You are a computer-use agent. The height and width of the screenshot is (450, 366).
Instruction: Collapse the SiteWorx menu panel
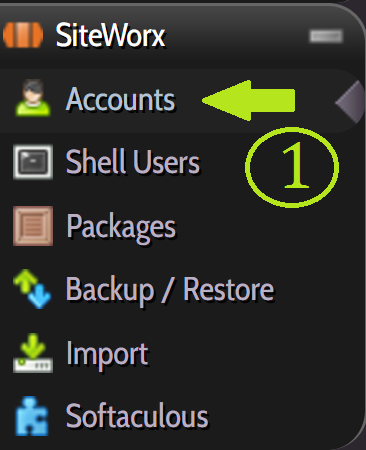pyautogui.click(x=326, y=36)
